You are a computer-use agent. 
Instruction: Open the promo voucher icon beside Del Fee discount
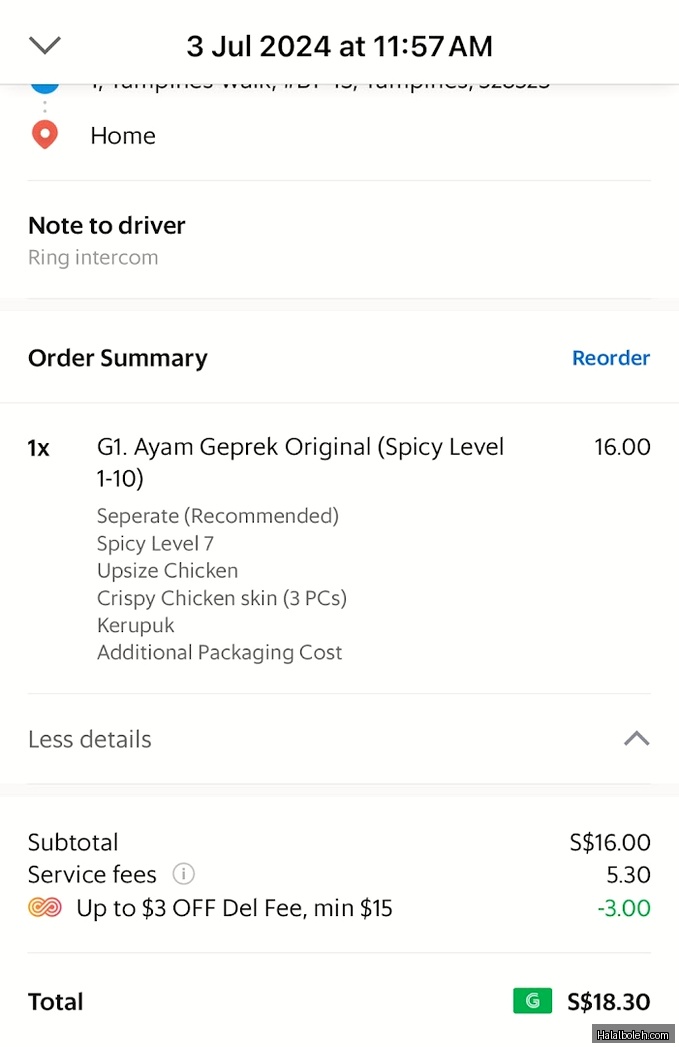click(x=44, y=908)
